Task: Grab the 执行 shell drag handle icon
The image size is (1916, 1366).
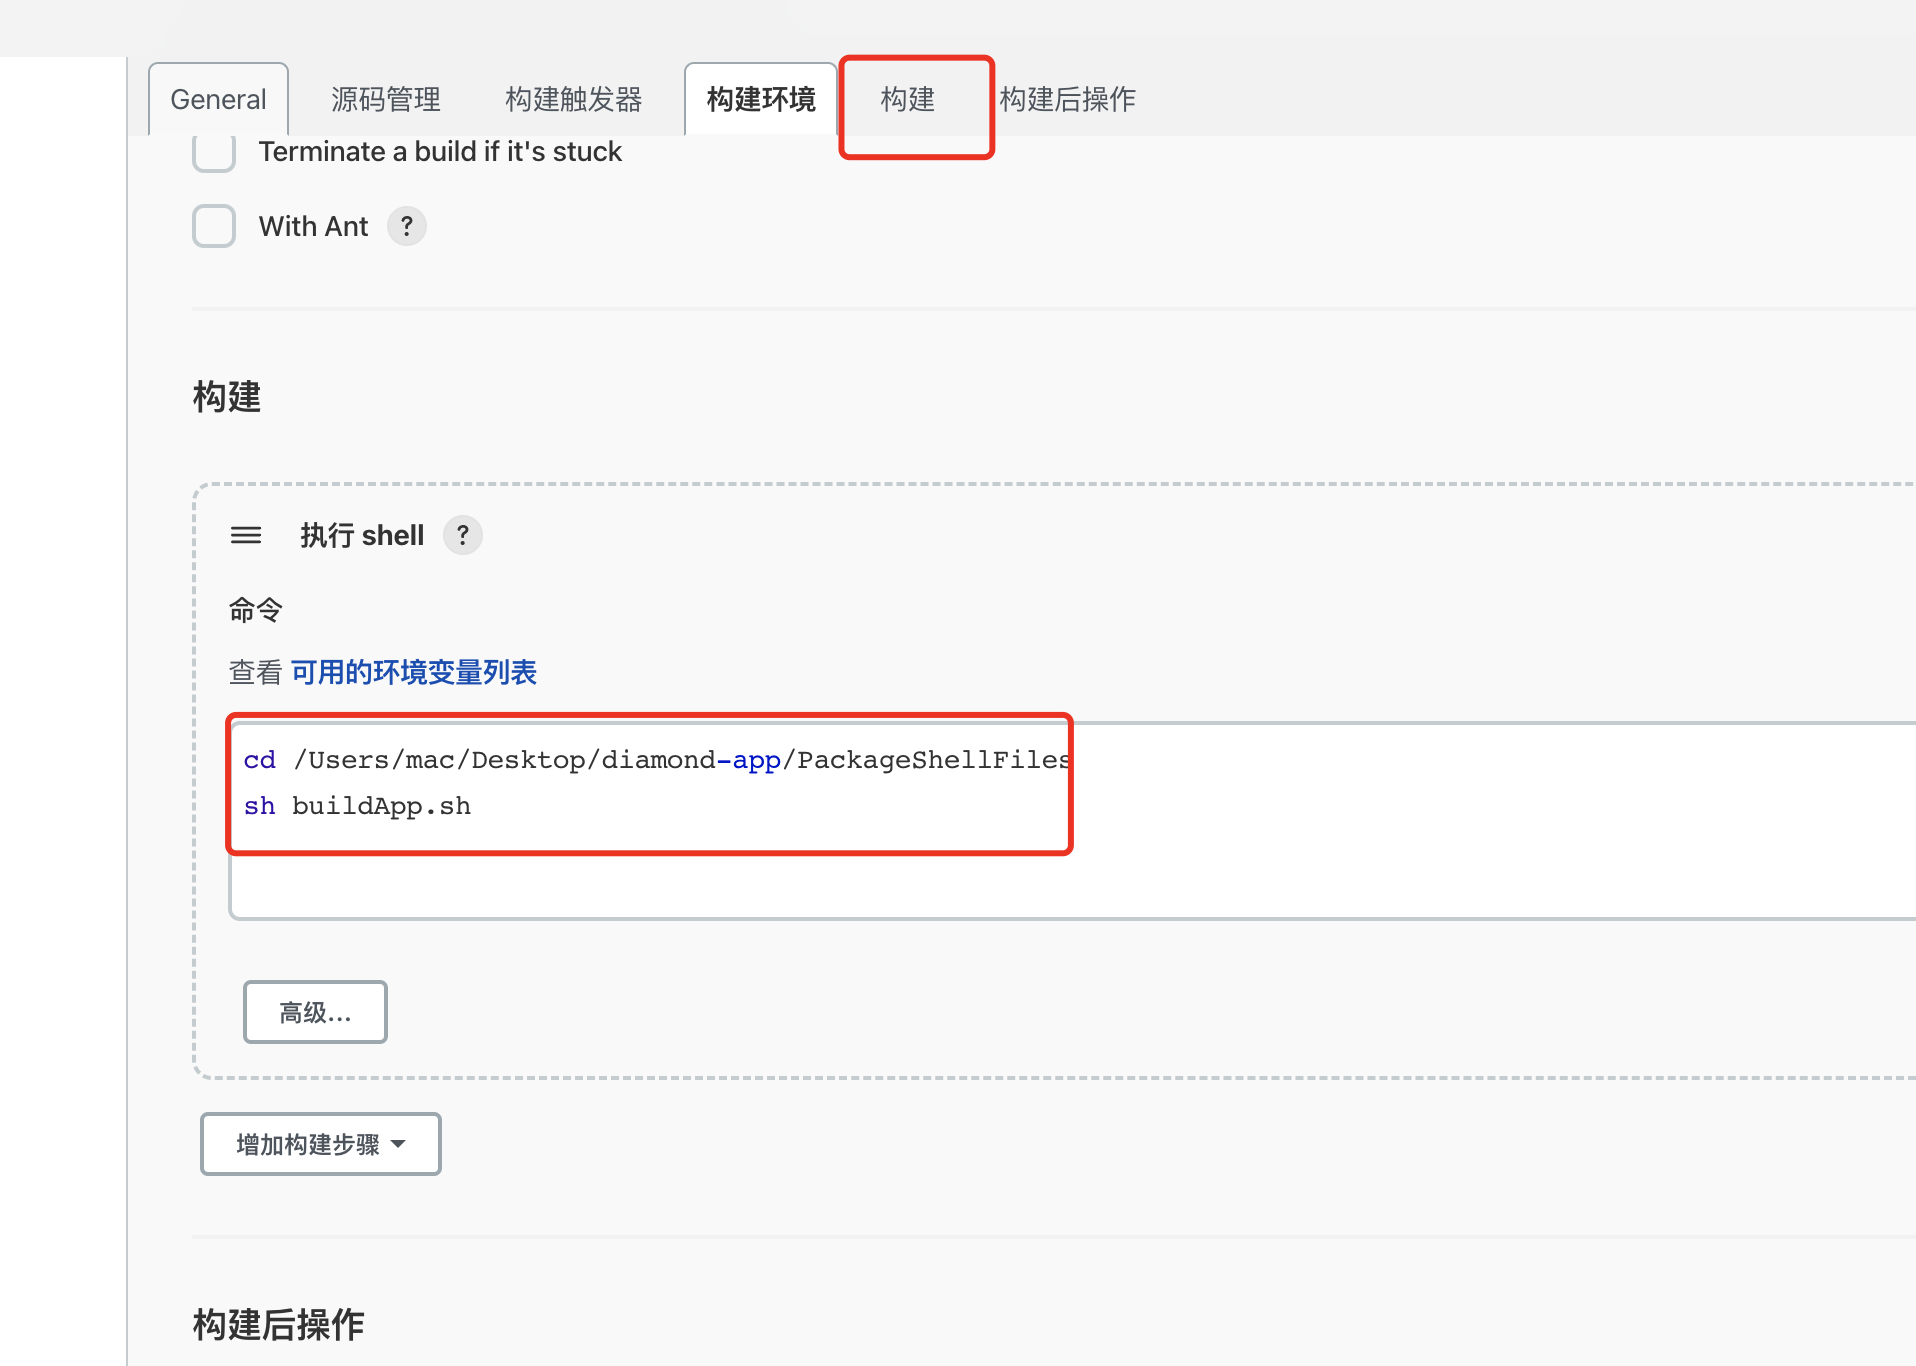Action: pyautogui.click(x=246, y=535)
